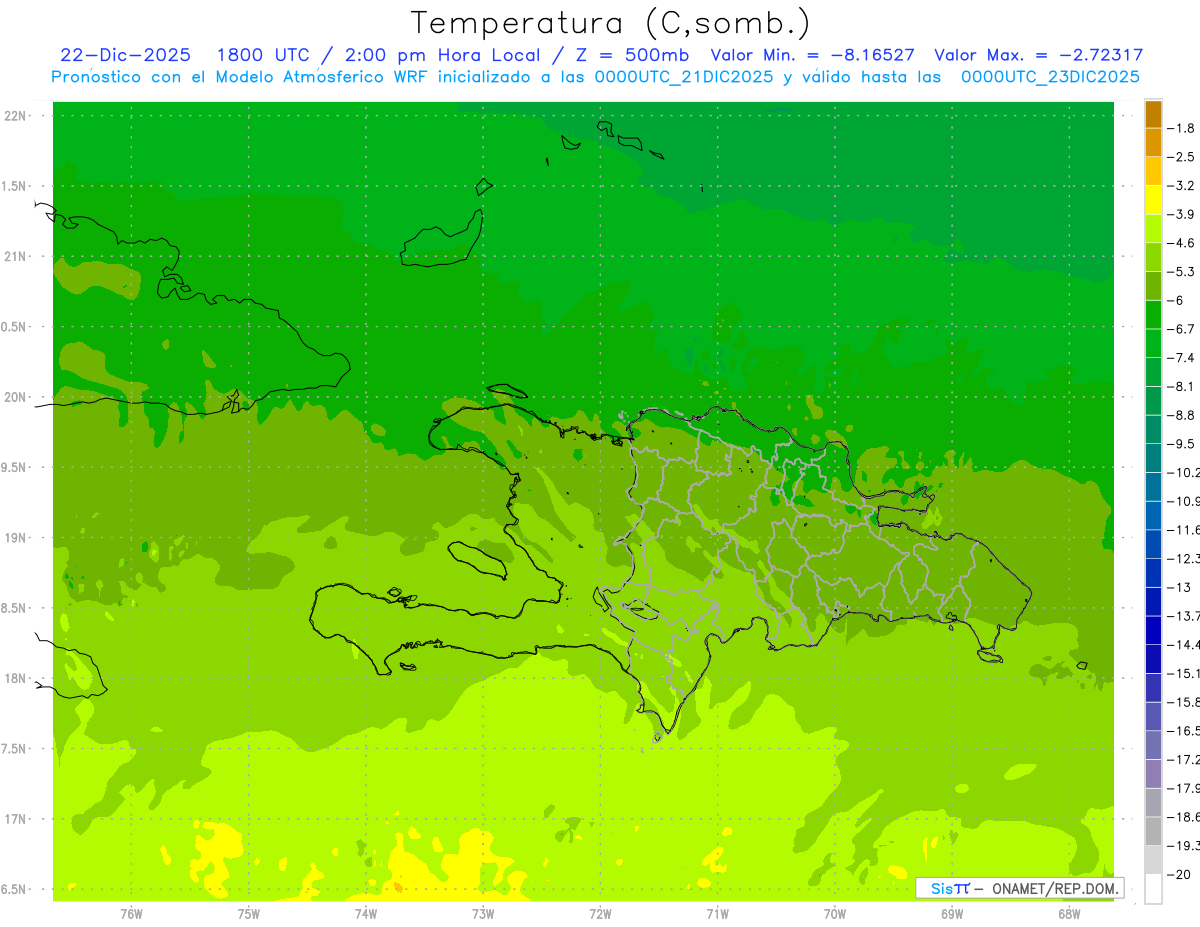Click the '-3.2' legend value
The image size is (1200, 927).
(1182, 186)
